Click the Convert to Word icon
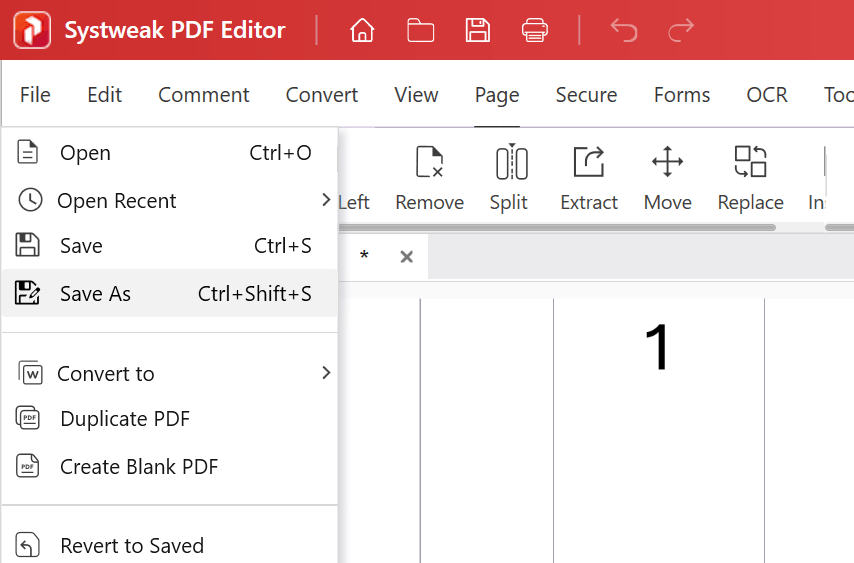The image size is (854, 563). tap(30, 373)
